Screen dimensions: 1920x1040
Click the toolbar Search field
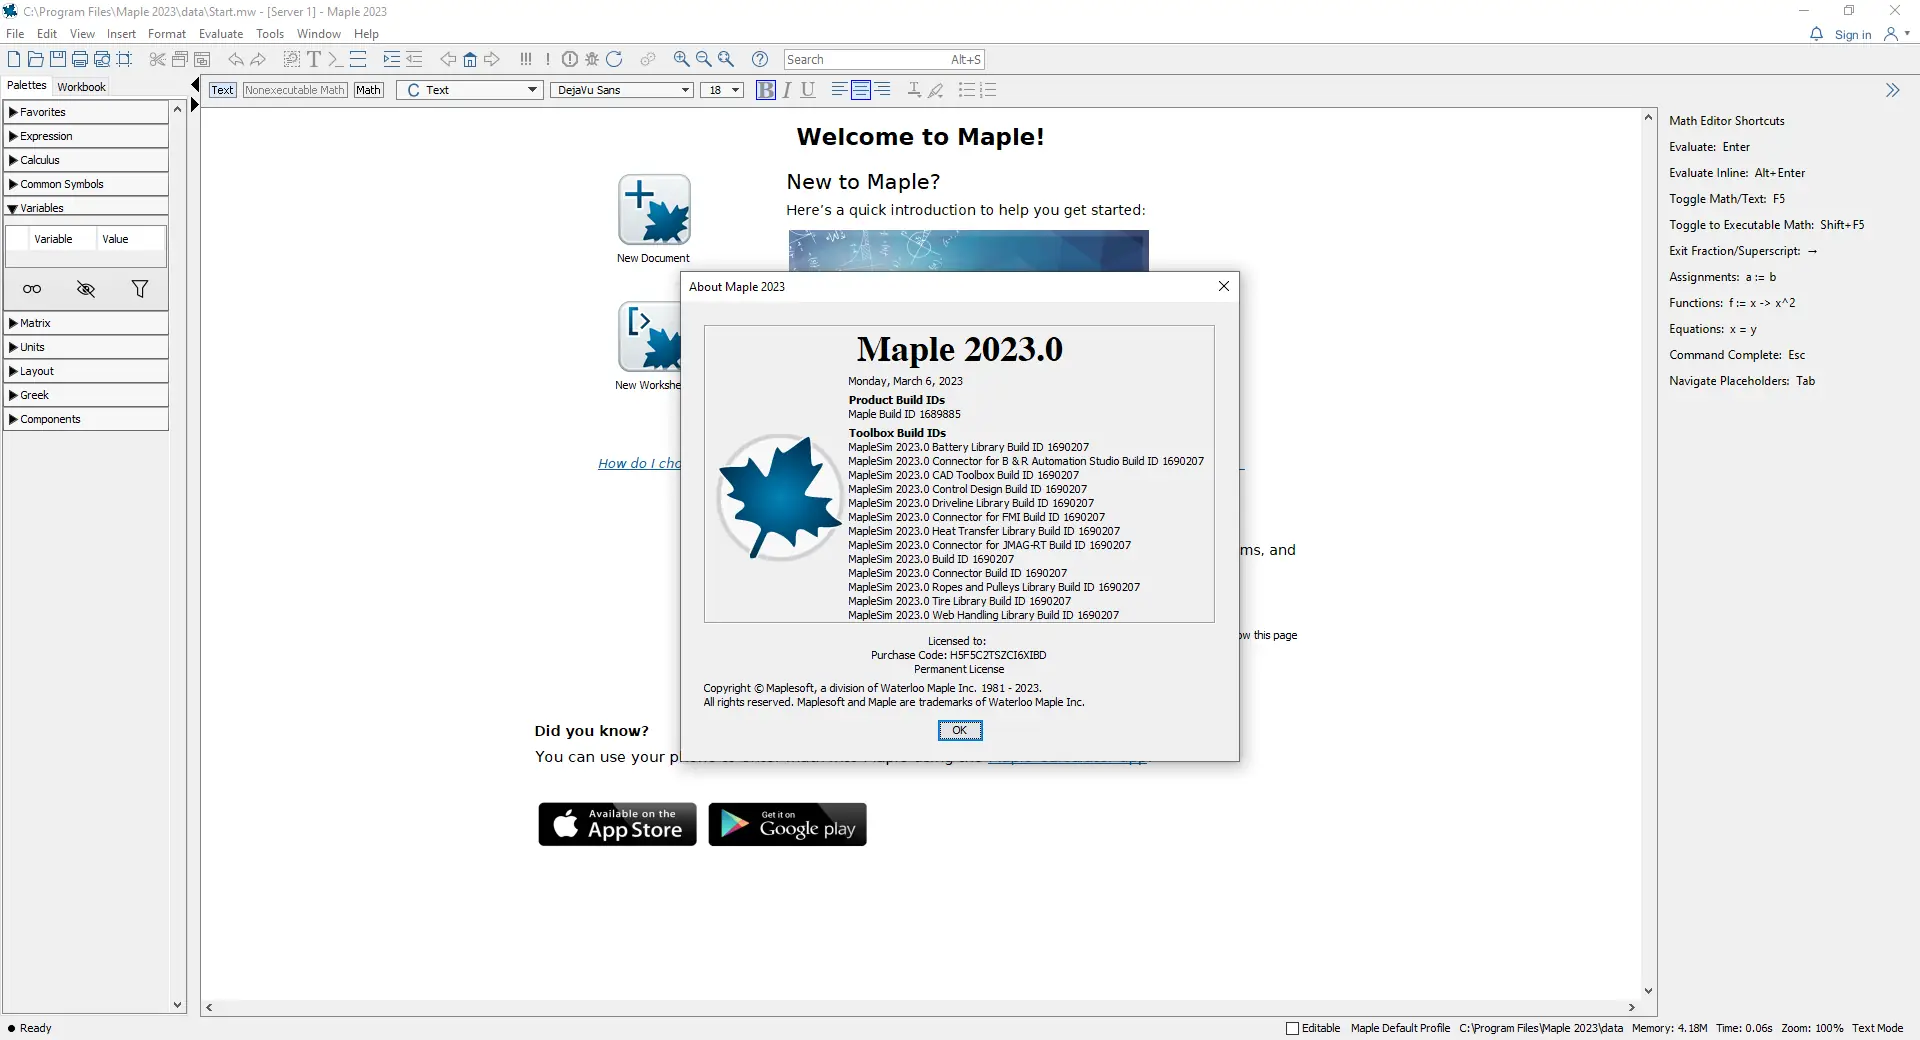click(884, 60)
